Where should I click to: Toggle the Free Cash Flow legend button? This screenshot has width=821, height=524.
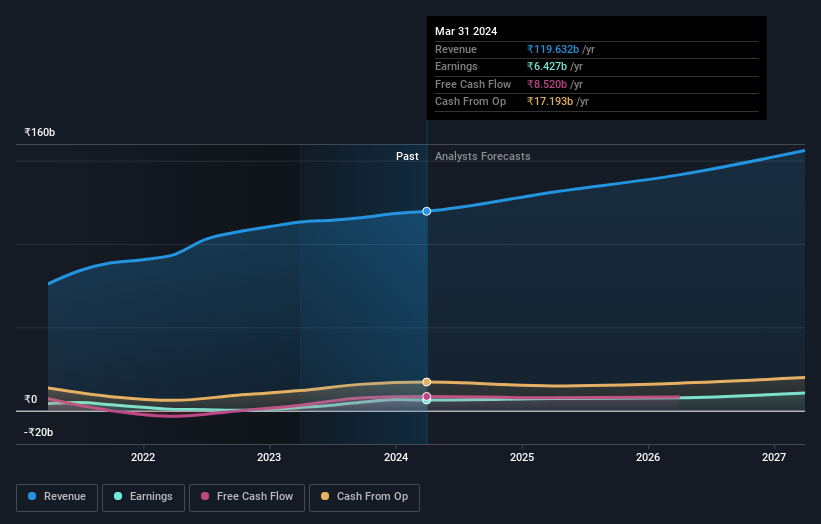click(x=247, y=497)
